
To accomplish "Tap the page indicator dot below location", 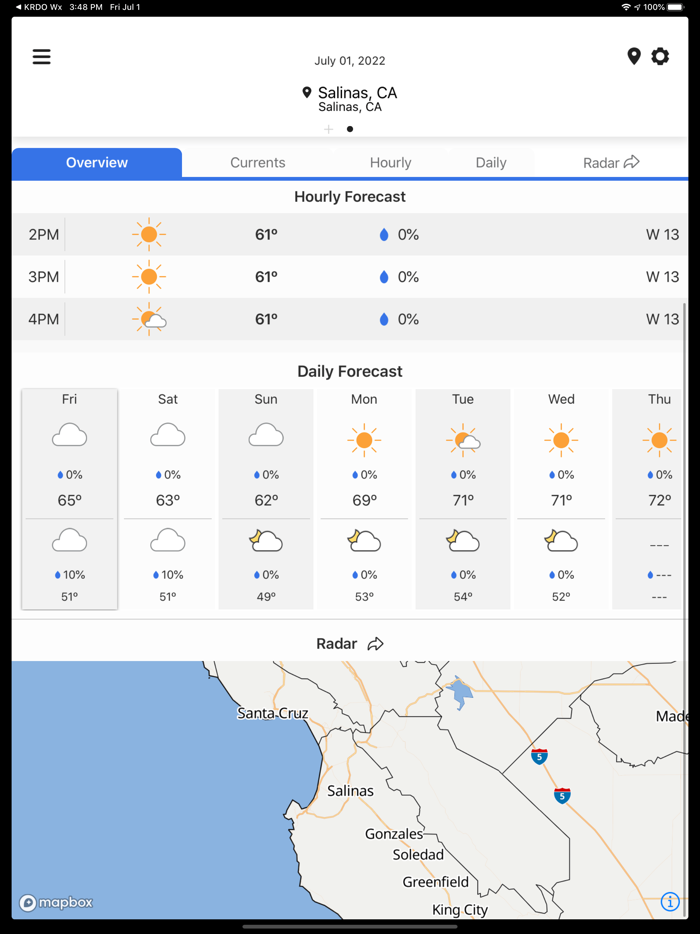I will point(350,129).
